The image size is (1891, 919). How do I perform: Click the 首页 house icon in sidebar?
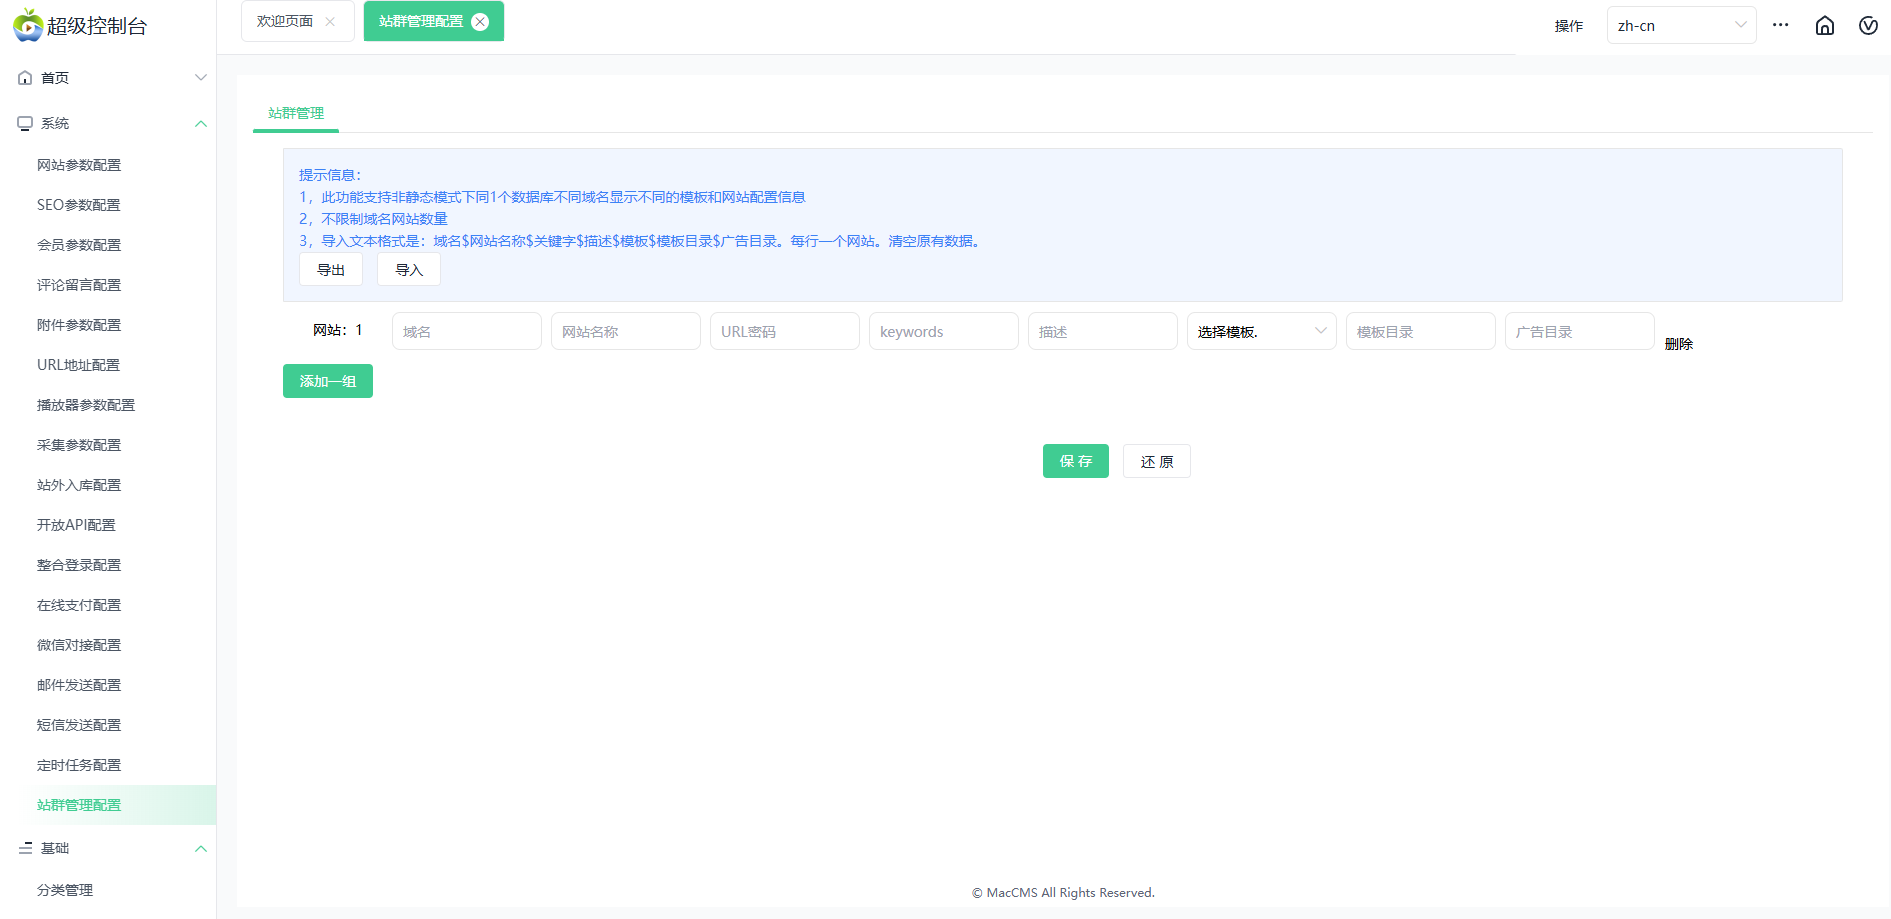coord(25,78)
